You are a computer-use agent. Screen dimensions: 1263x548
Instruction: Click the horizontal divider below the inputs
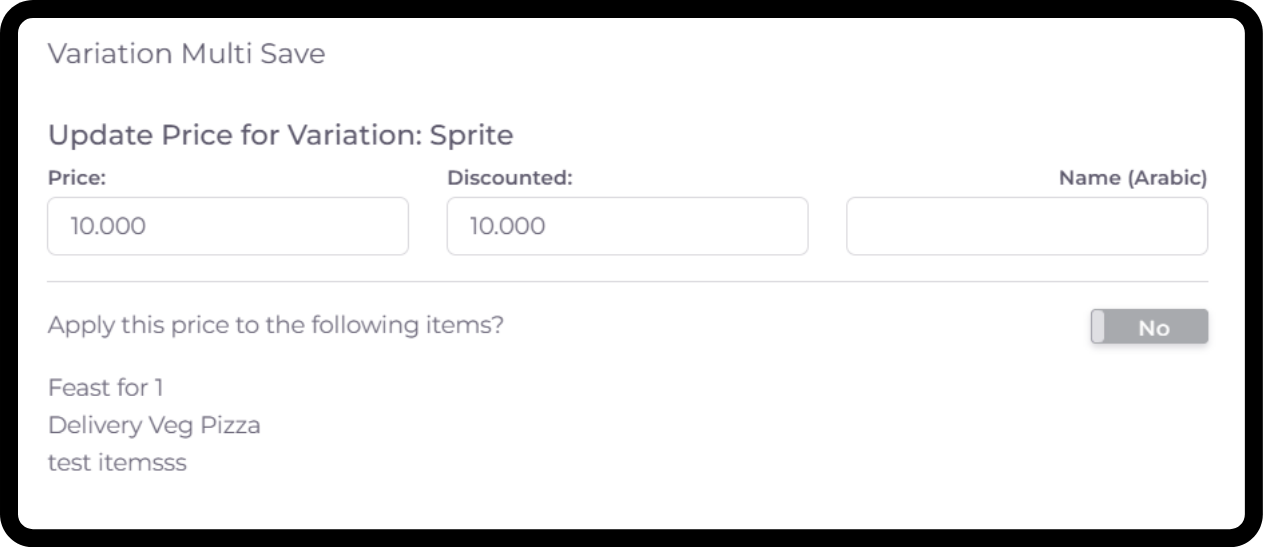pyautogui.click(x=627, y=282)
